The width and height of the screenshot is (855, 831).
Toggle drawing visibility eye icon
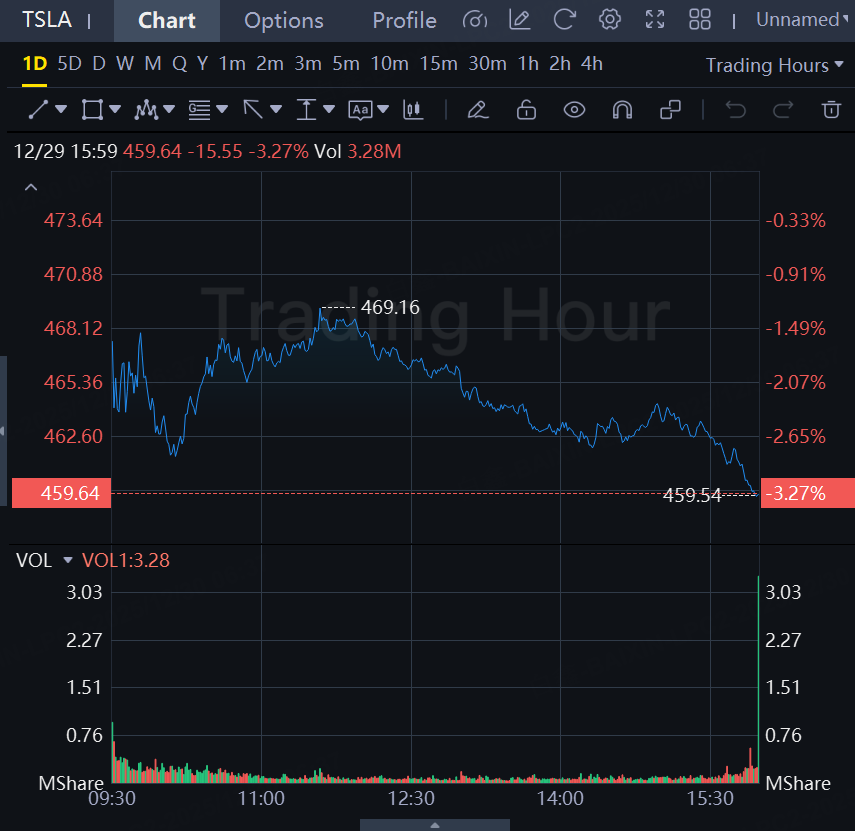click(x=574, y=109)
